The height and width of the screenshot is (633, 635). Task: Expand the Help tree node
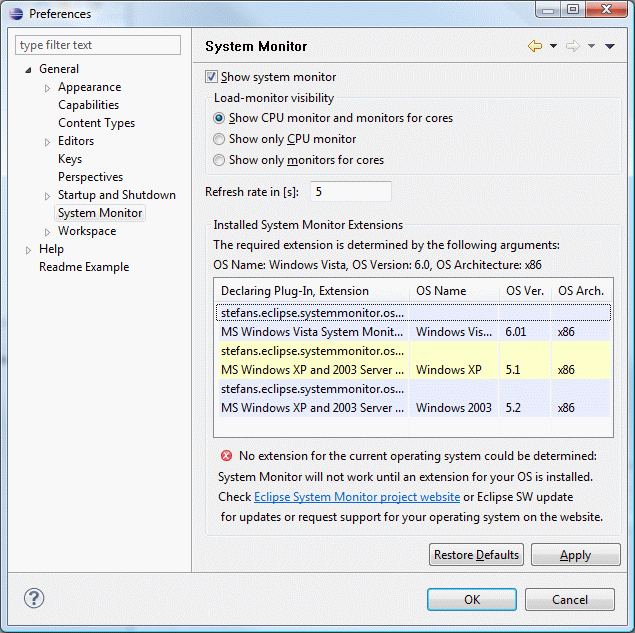pos(28,250)
